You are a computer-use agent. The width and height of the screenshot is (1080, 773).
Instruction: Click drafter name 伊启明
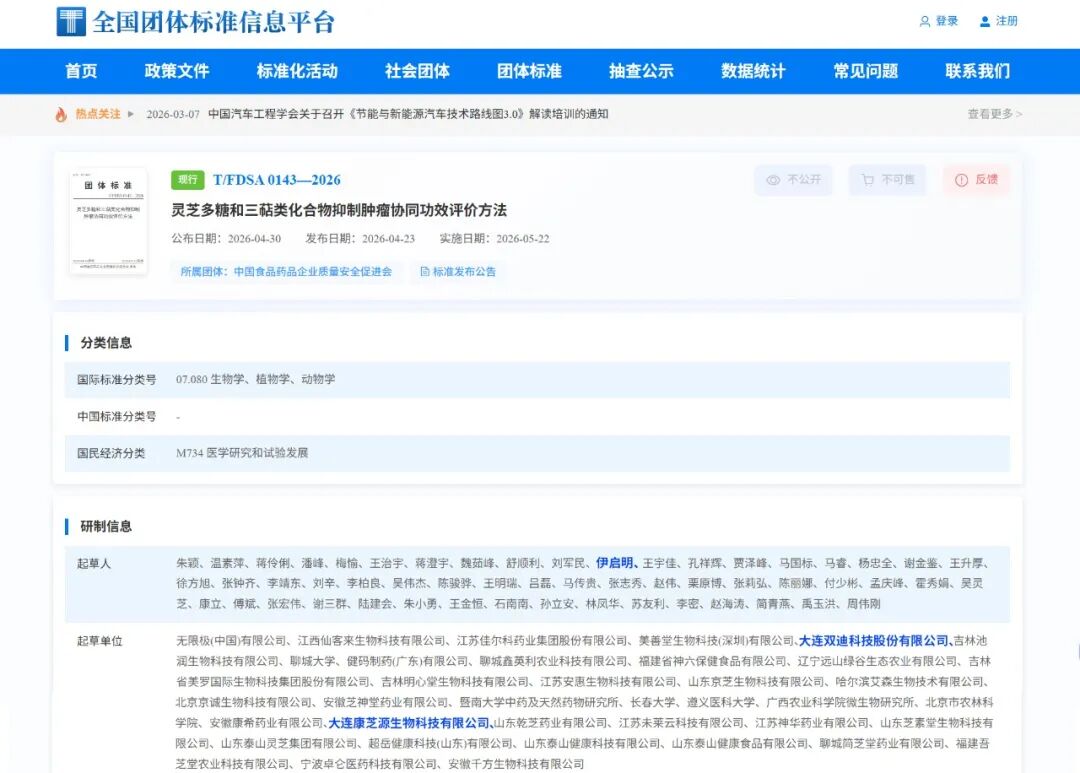click(x=614, y=563)
